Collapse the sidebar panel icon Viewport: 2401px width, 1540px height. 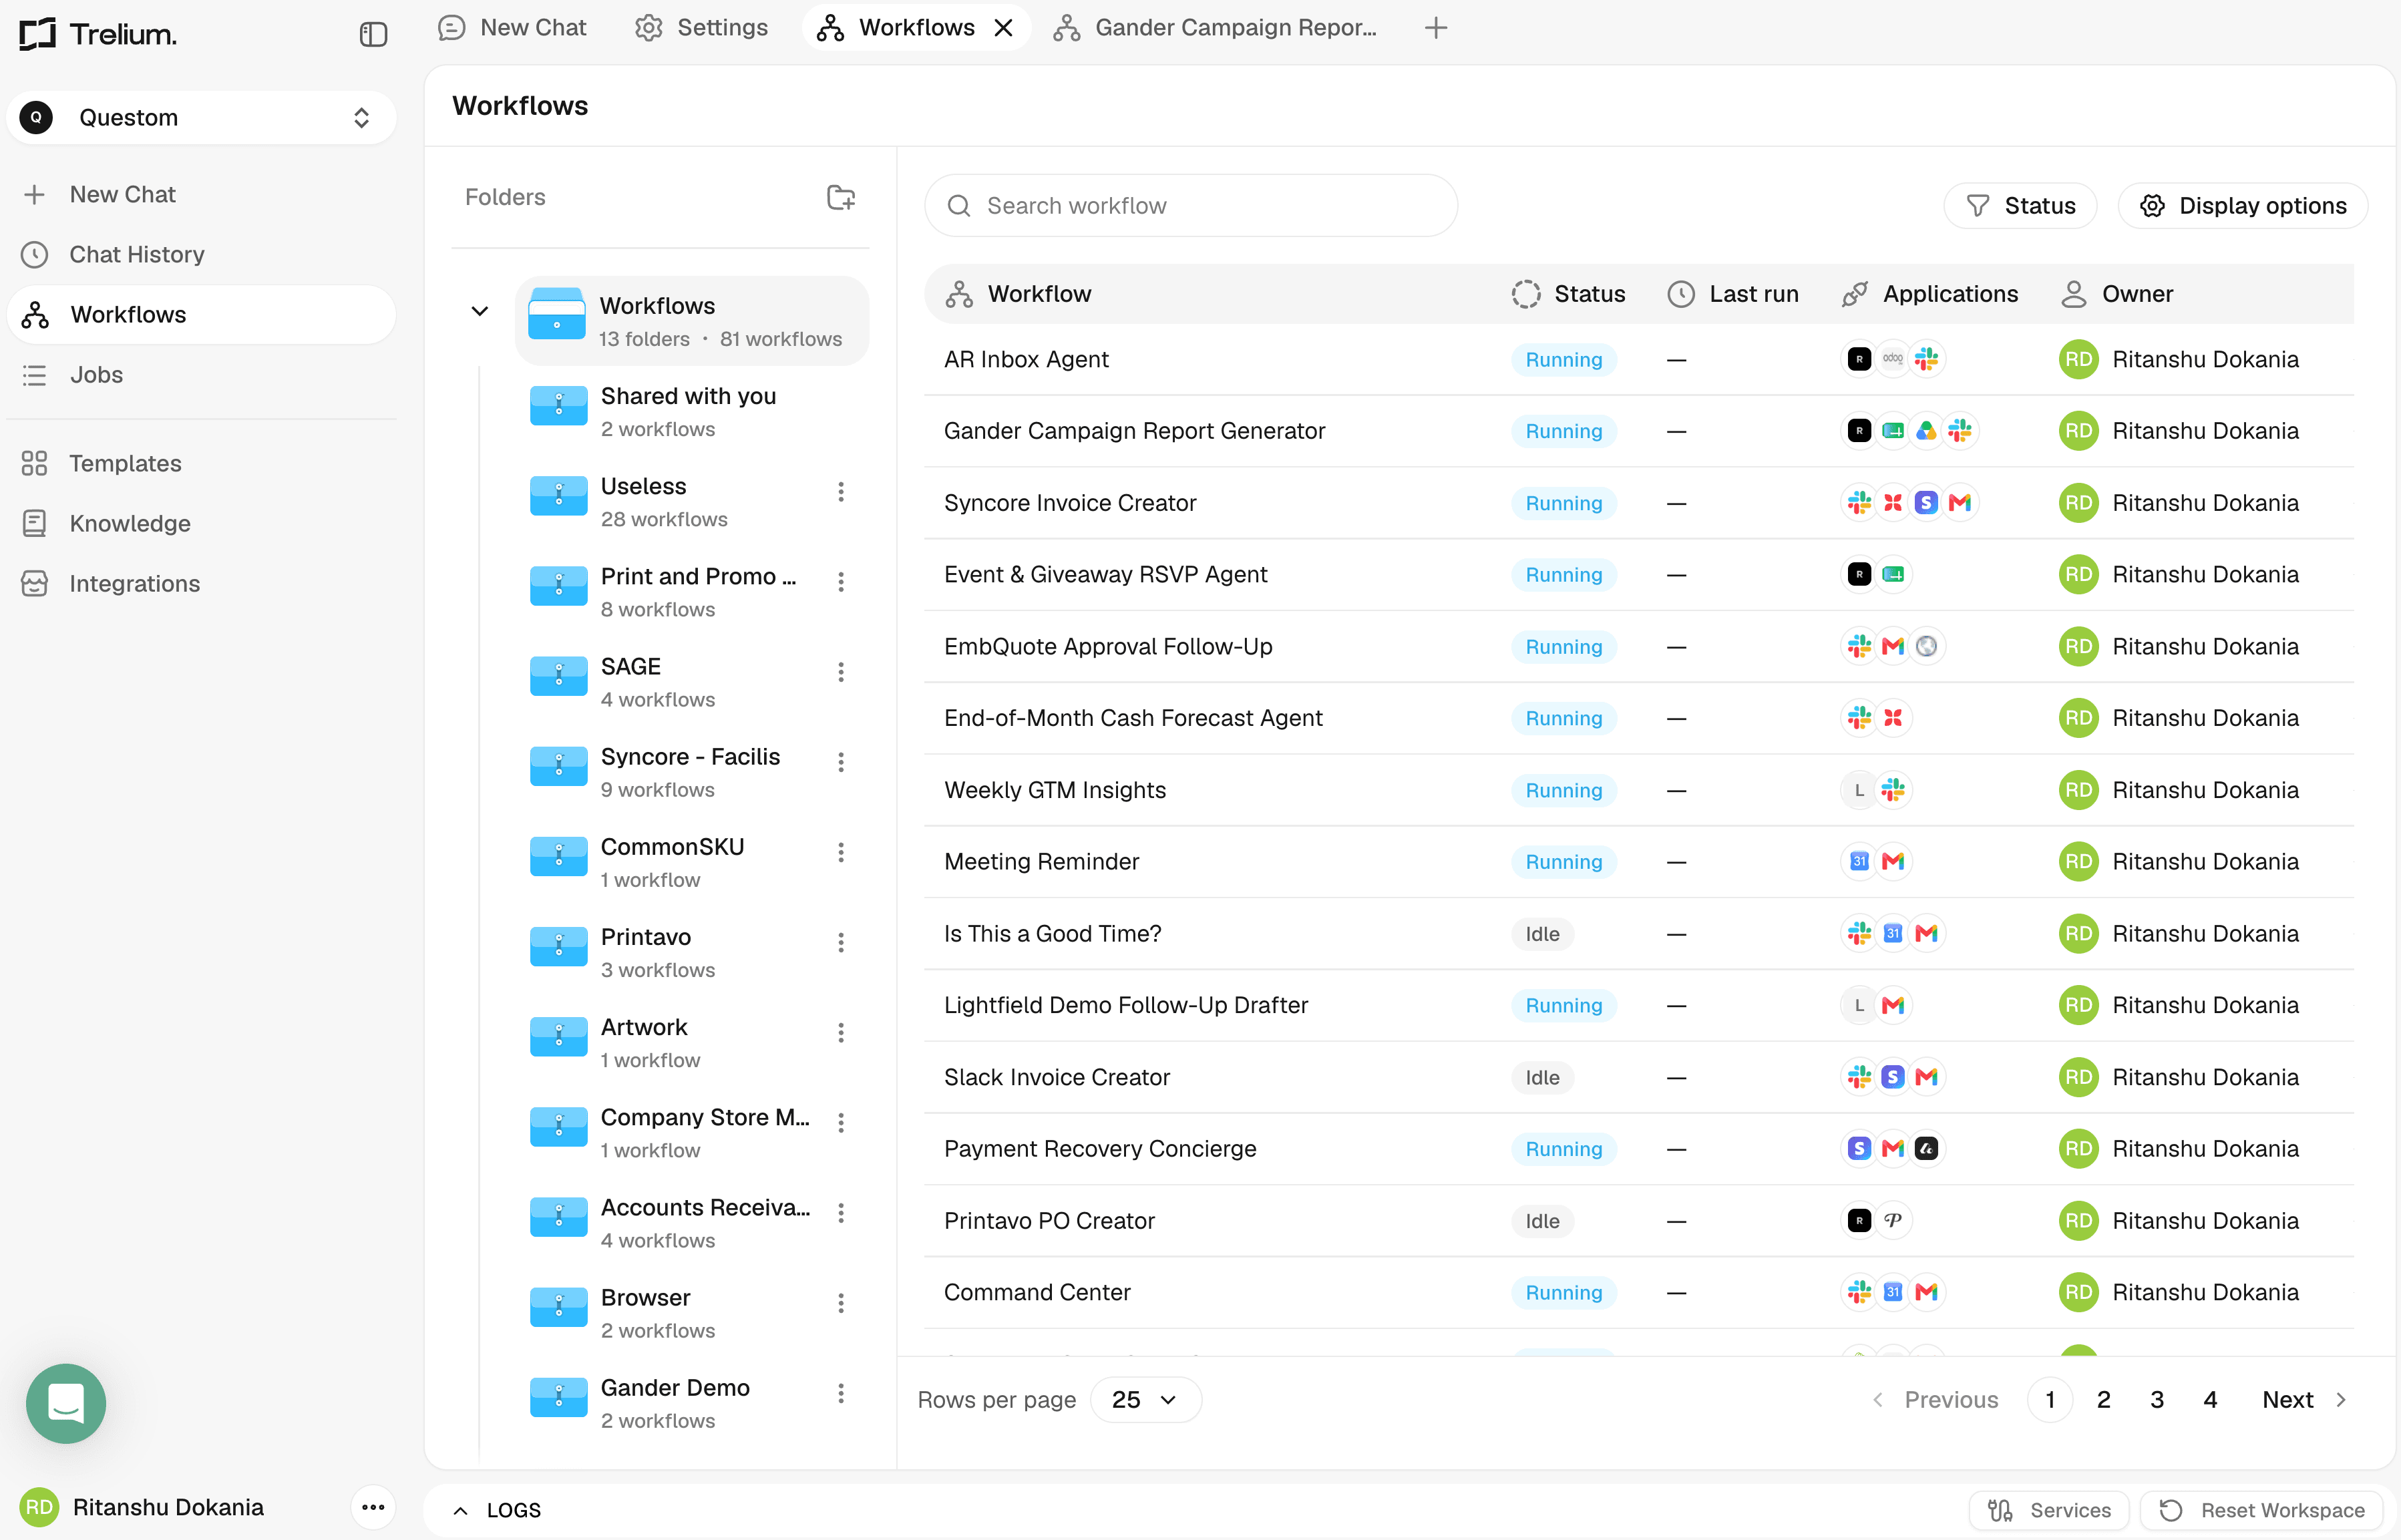373,35
